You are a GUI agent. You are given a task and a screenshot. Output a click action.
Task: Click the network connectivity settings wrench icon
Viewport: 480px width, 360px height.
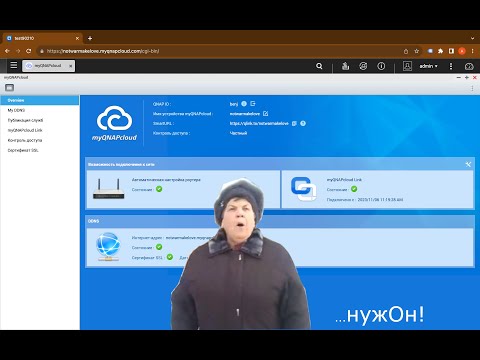[x=468, y=164]
